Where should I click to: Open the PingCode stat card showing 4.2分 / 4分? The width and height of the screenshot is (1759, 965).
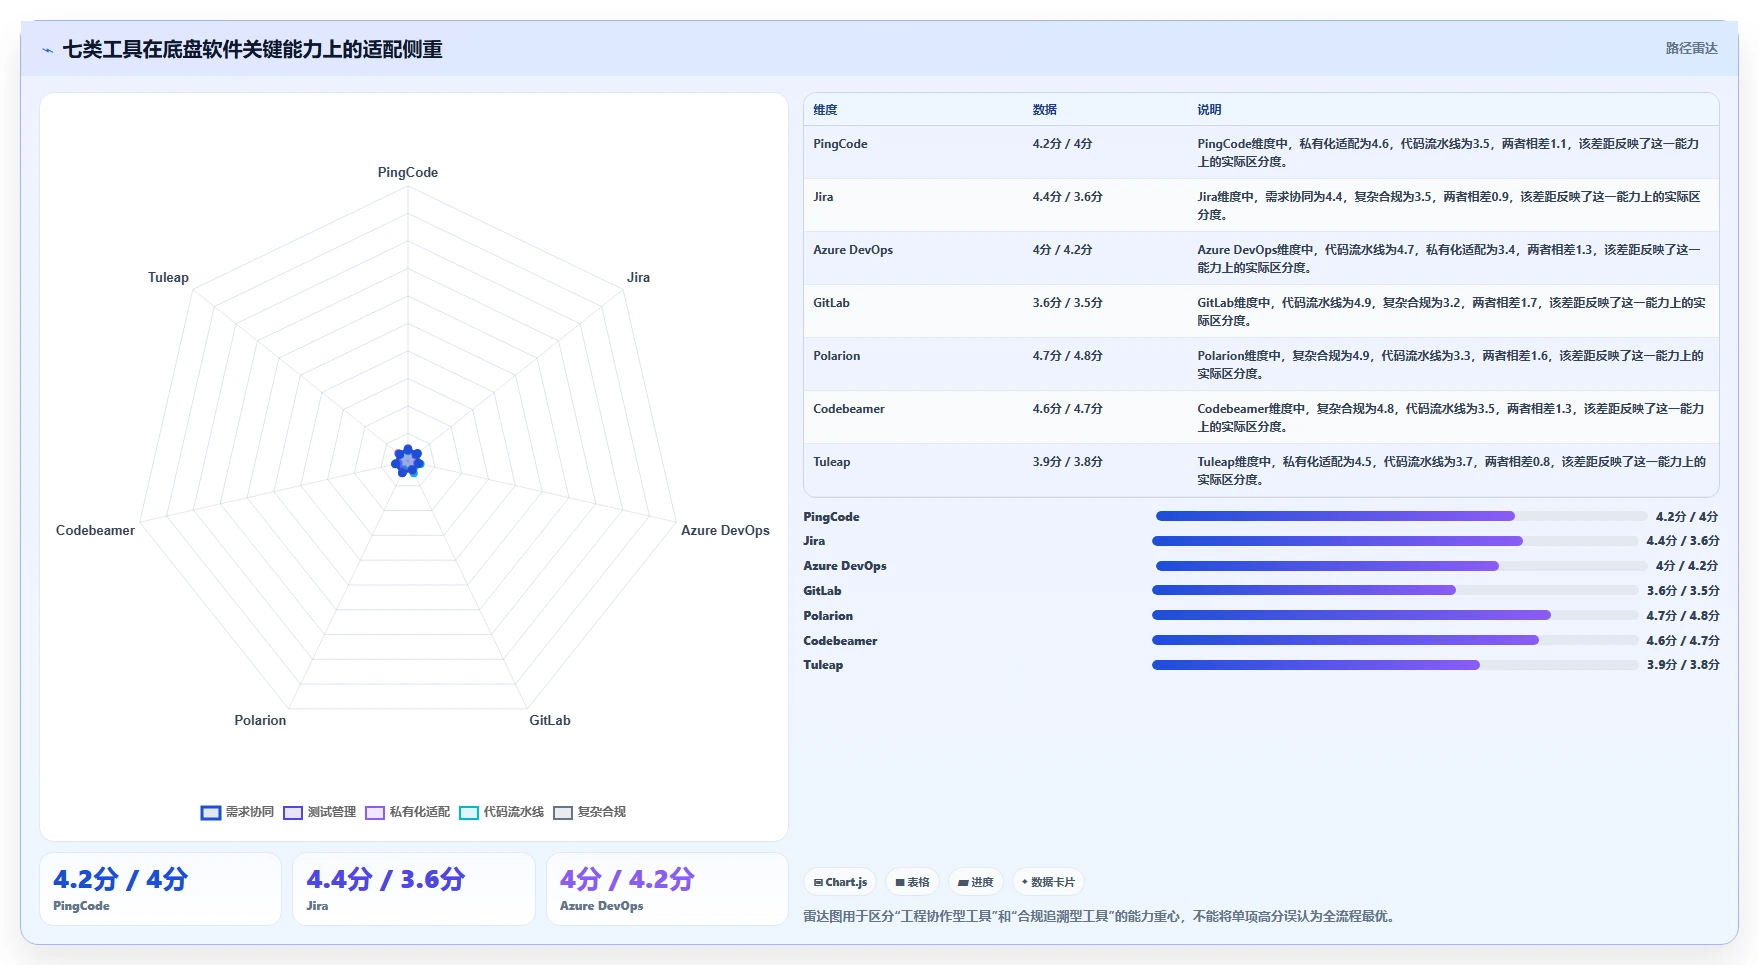pyautogui.click(x=160, y=889)
